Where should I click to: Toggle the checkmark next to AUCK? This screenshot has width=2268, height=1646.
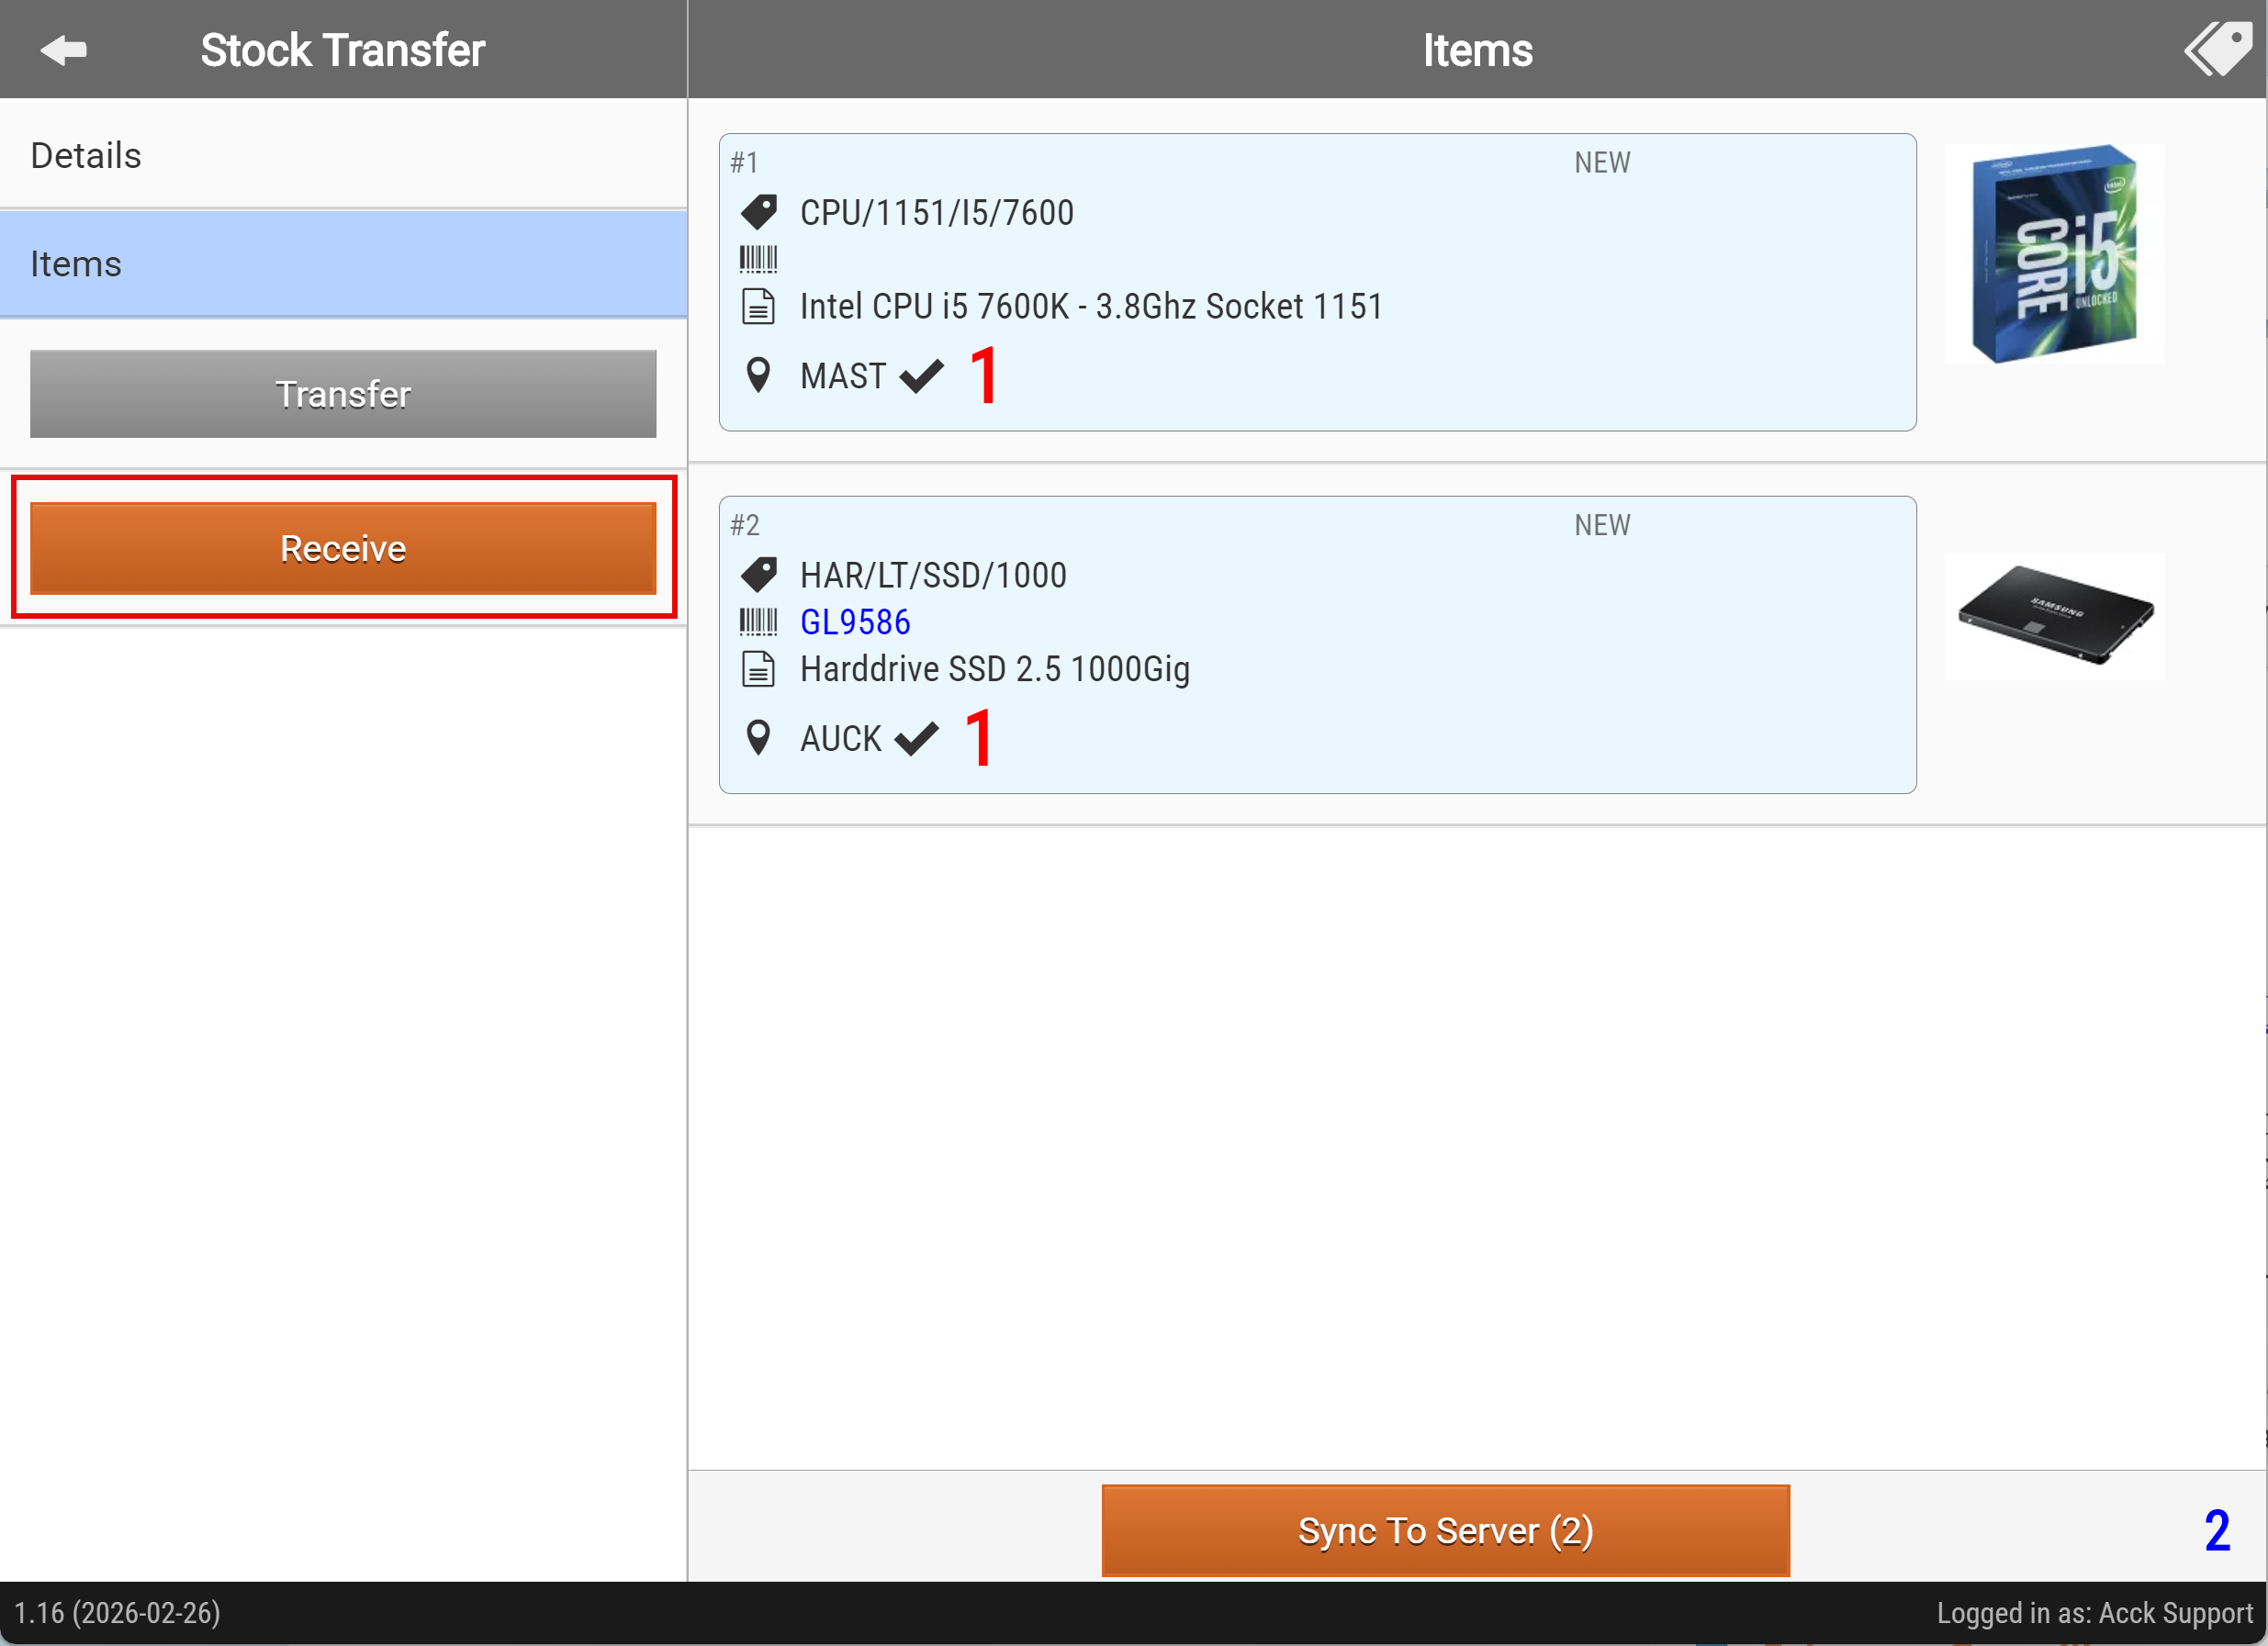tap(916, 739)
